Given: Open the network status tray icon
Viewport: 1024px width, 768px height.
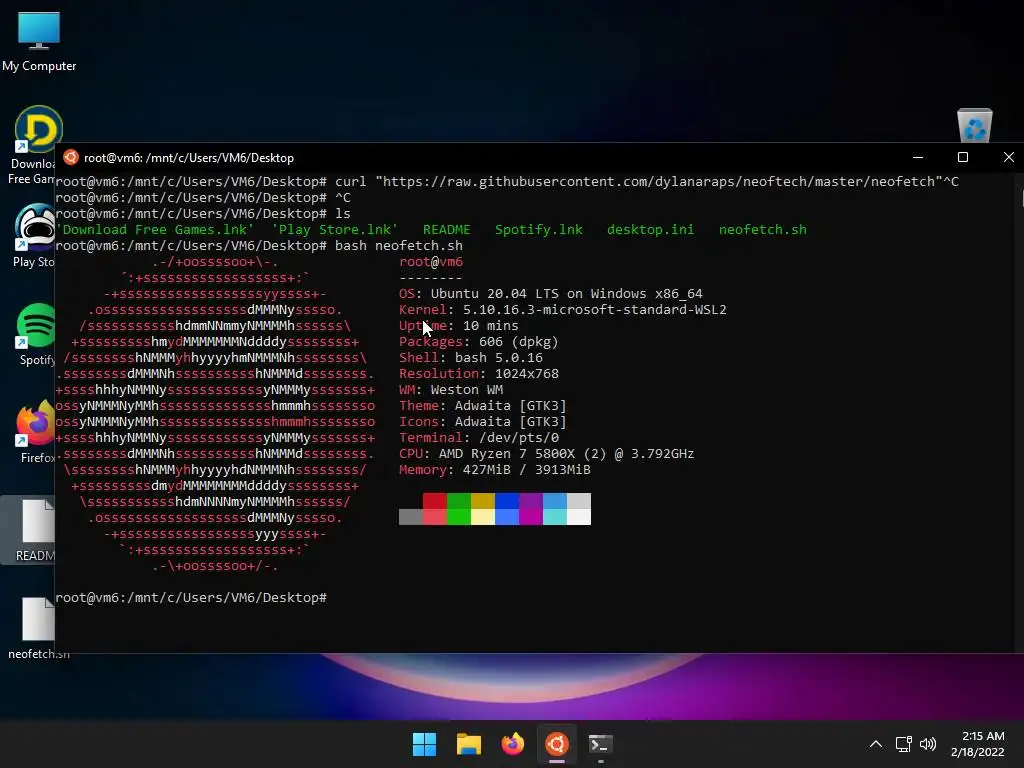Looking at the screenshot, I should point(903,744).
